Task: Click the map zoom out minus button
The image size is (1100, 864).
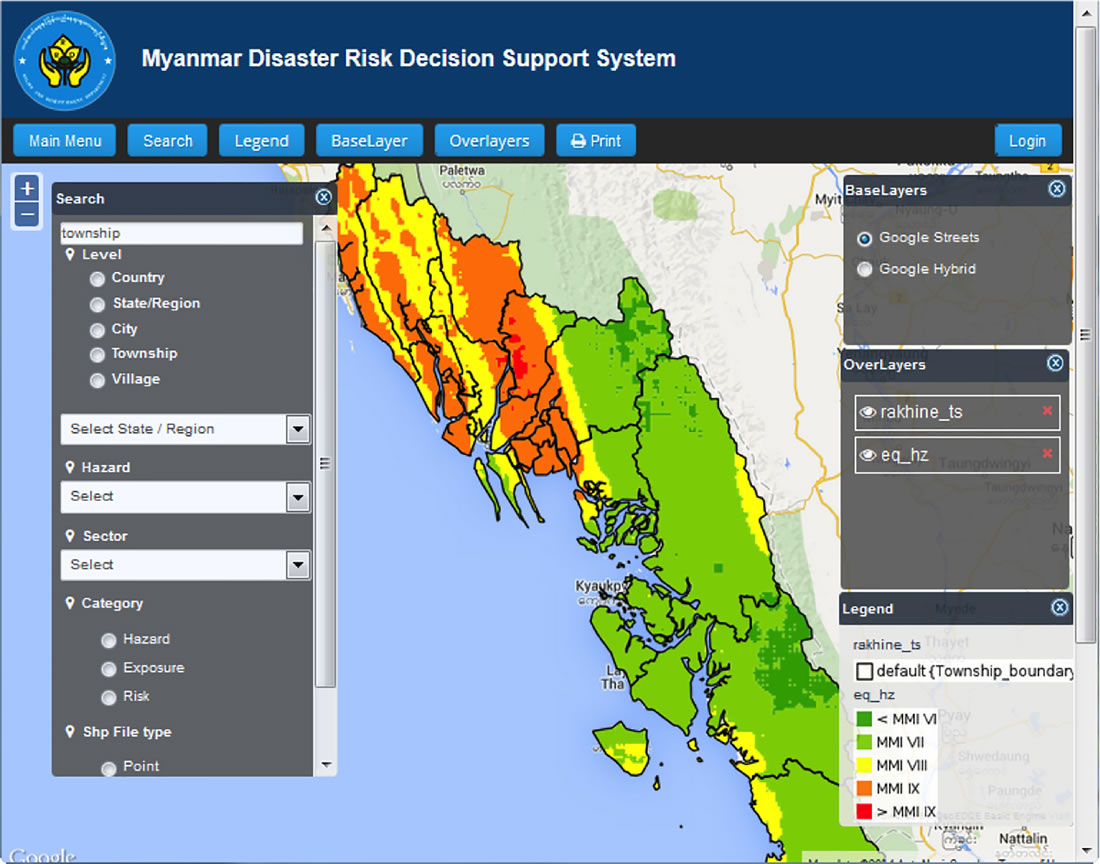Action: point(28,214)
